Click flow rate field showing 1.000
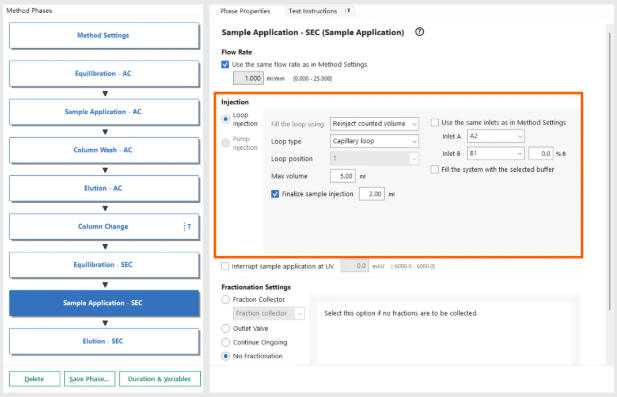 point(248,78)
